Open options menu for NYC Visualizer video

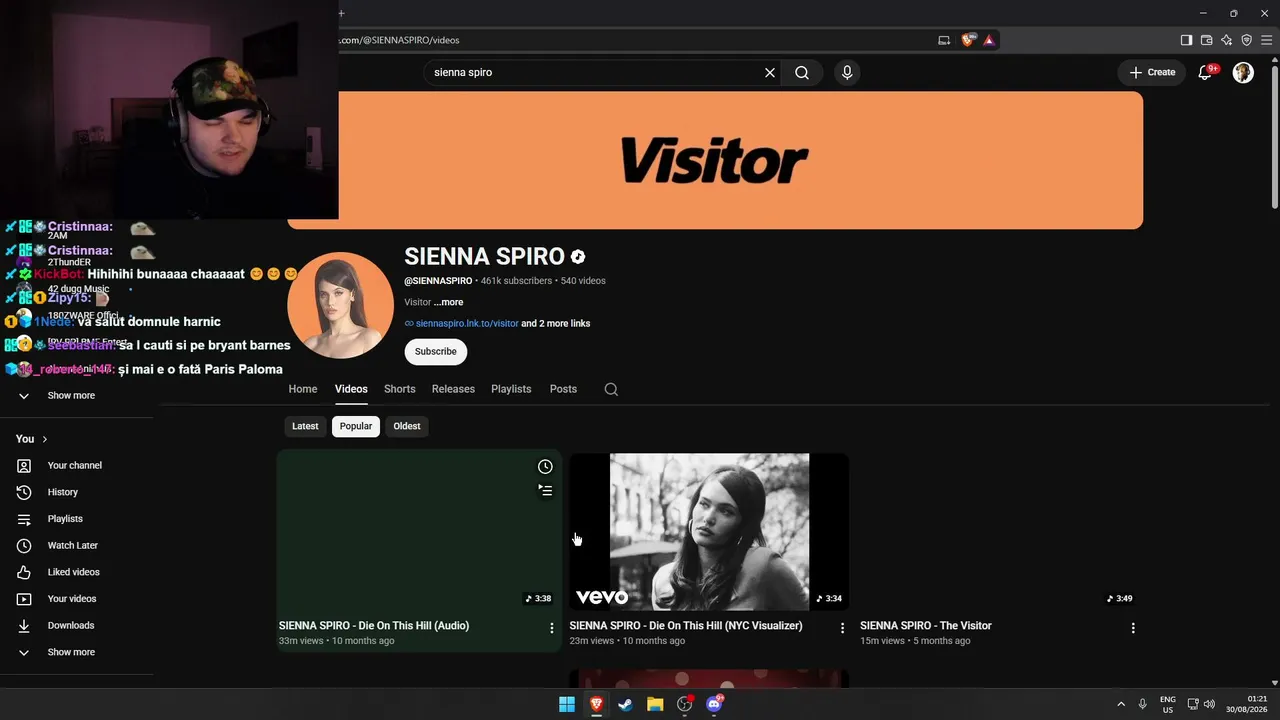pyautogui.click(x=842, y=628)
